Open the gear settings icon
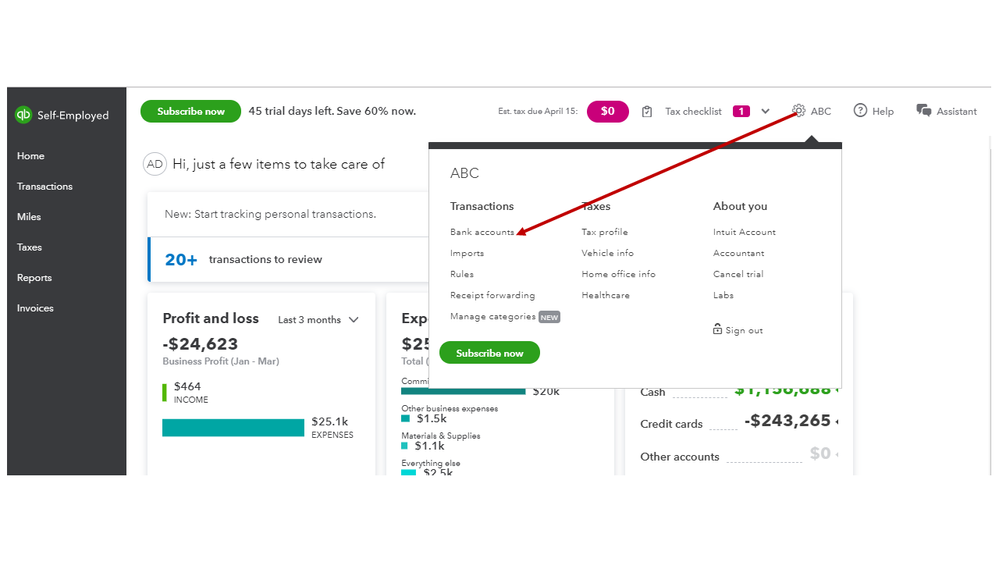Screen dimensions: 999x562 tap(798, 111)
